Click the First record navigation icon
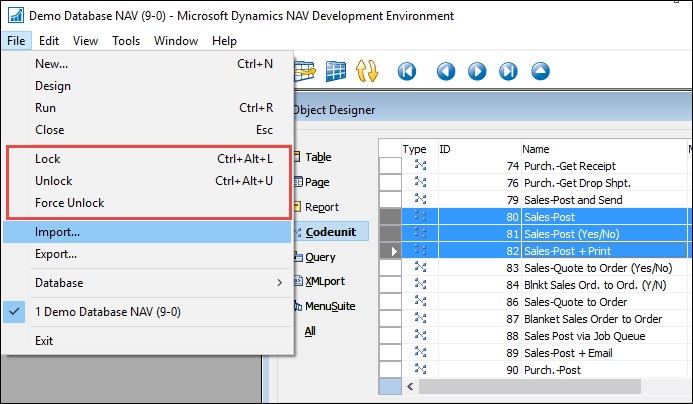The width and height of the screenshot is (693, 404). coord(407,71)
